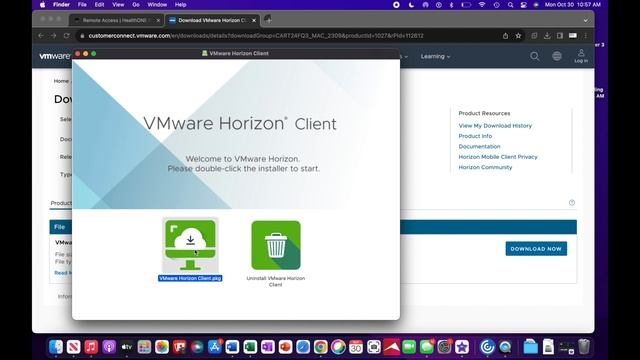Click the search icon on the VMware site
This screenshot has height=360, width=640.
(x=535, y=56)
